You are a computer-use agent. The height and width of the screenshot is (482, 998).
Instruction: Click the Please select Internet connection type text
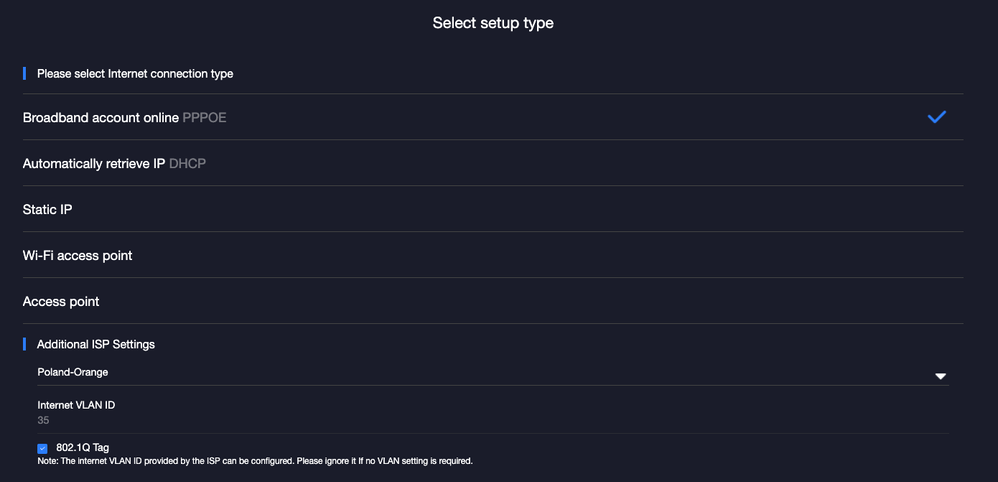tap(135, 73)
